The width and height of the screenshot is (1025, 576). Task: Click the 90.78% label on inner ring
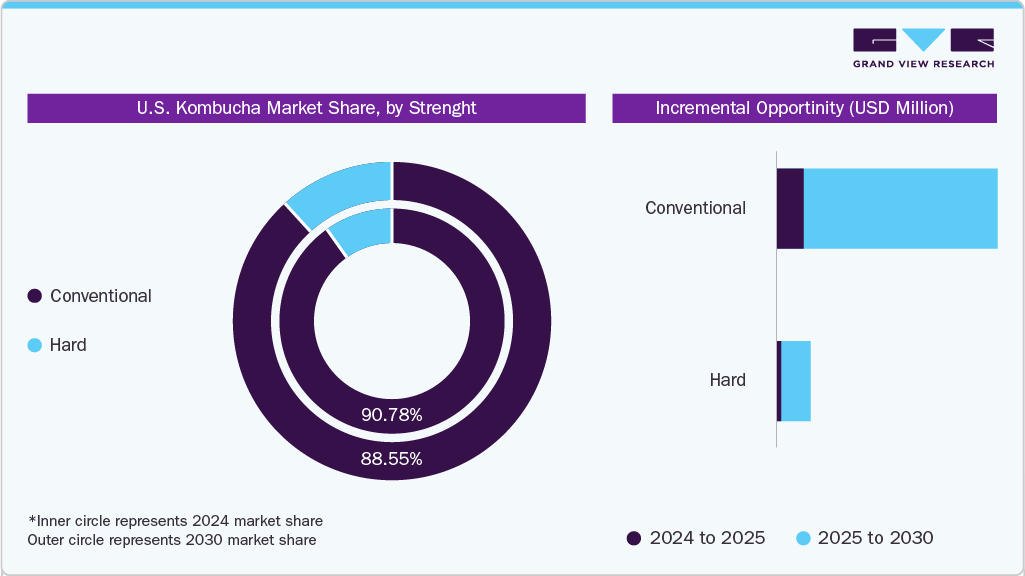coord(392,414)
